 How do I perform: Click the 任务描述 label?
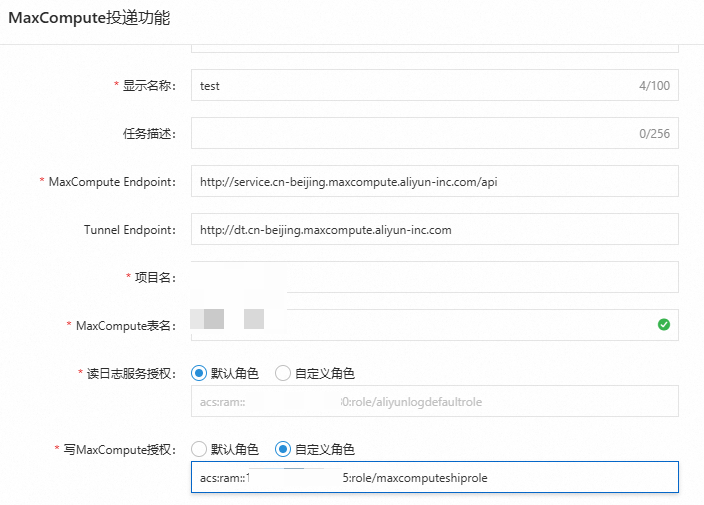[149, 134]
